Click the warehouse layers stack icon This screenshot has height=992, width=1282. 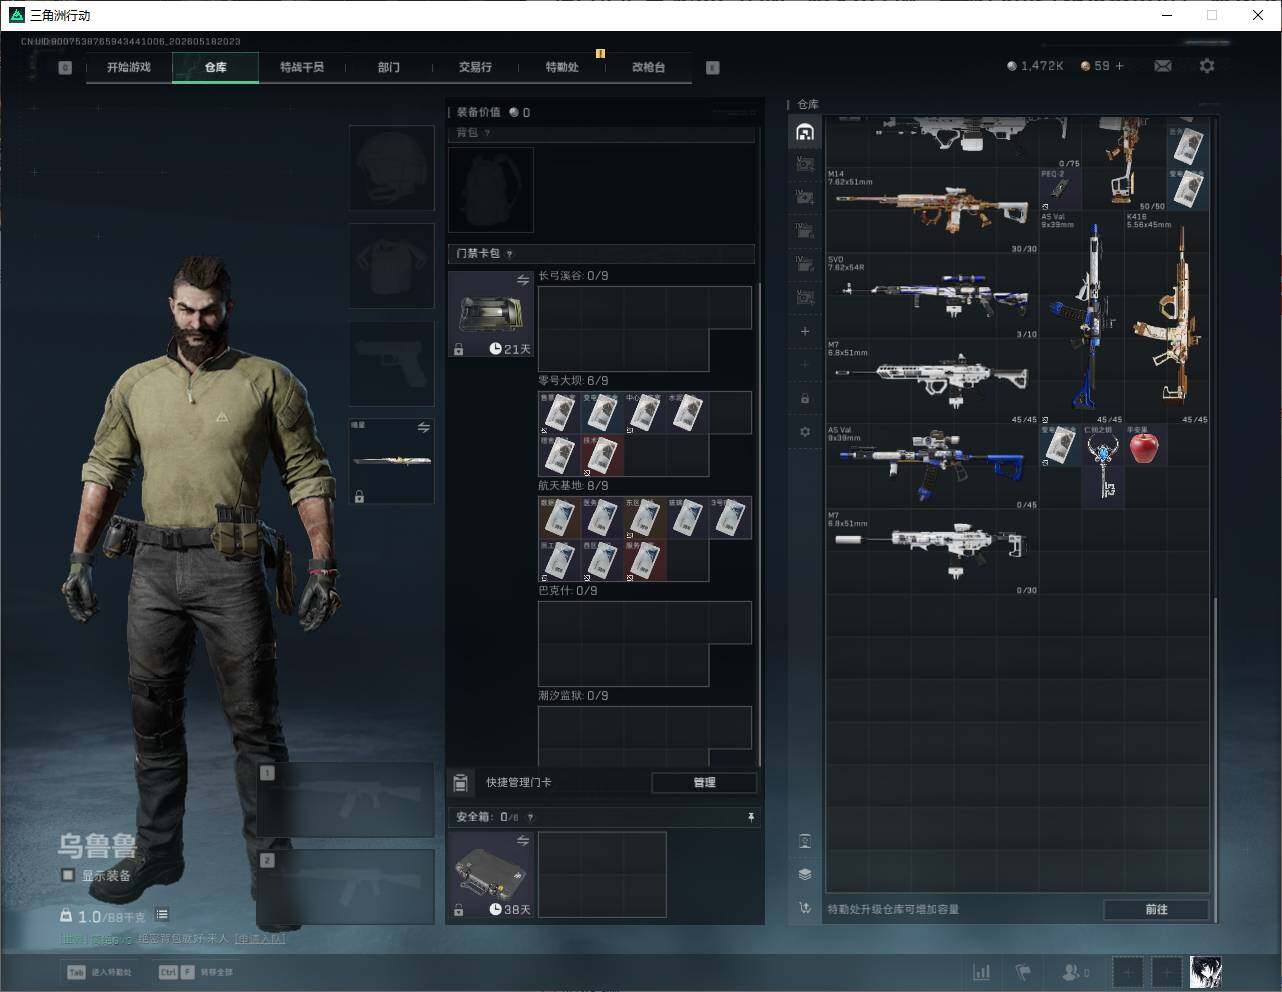click(x=805, y=874)
